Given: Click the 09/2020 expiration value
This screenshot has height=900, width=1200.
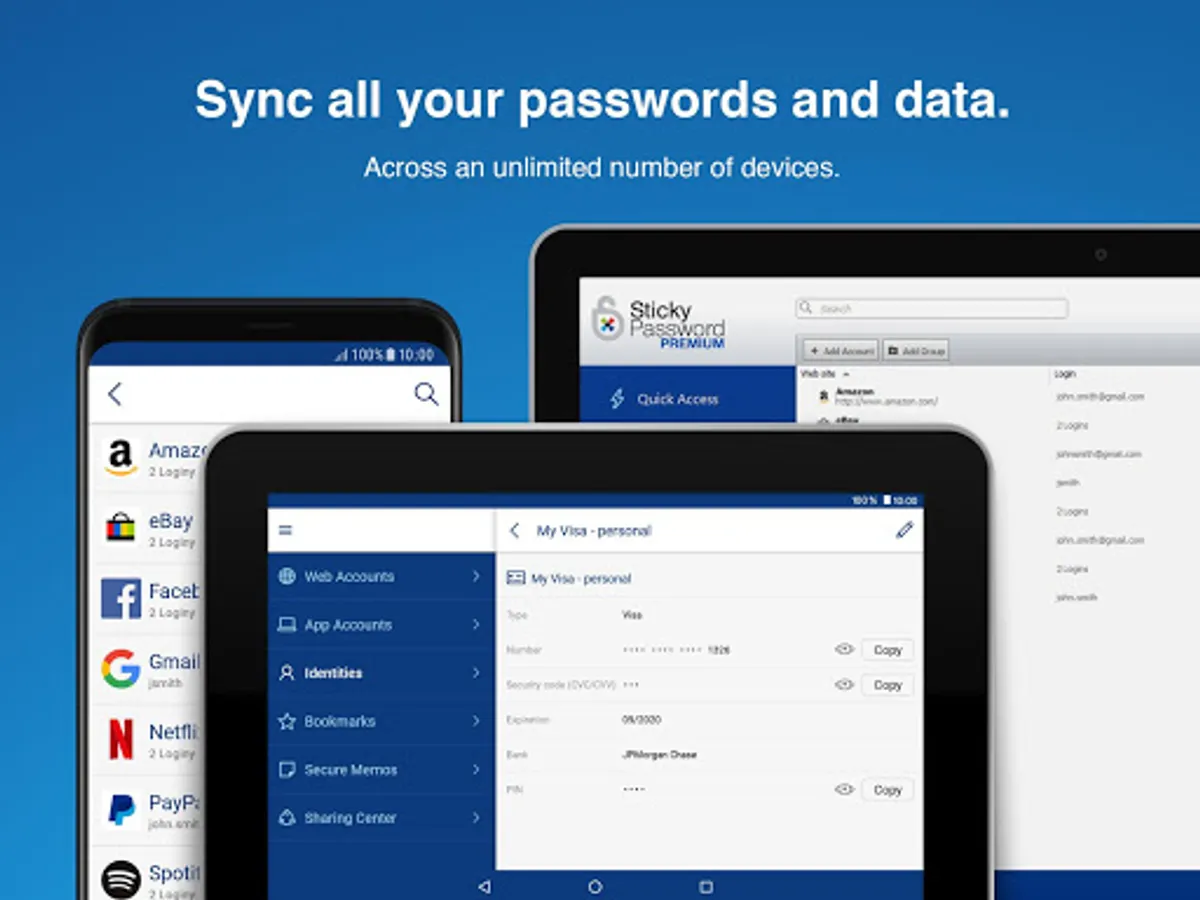Looking at the screenshot, I should [641, 719].
